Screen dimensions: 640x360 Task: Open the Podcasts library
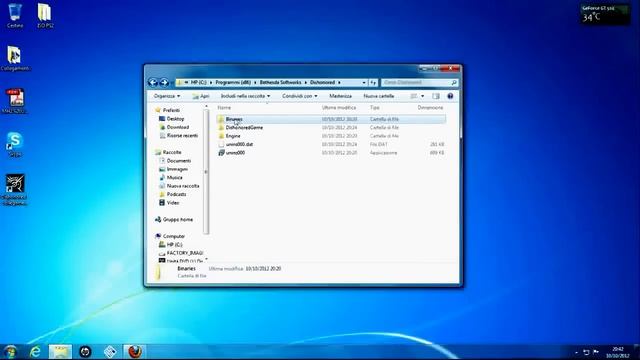pyautogui.click(x=176, y=194)
